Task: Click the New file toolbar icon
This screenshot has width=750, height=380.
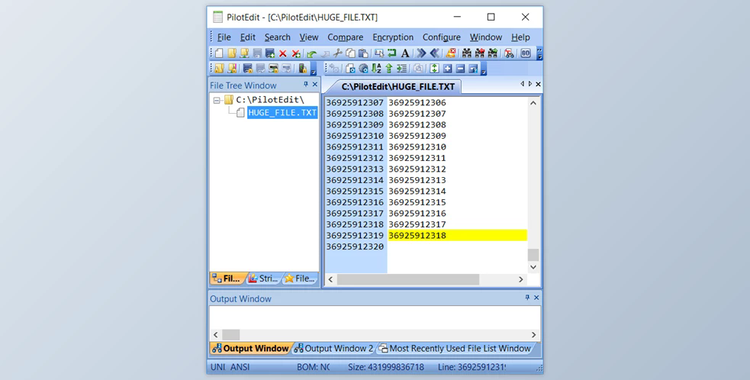Action: [219, 53]
